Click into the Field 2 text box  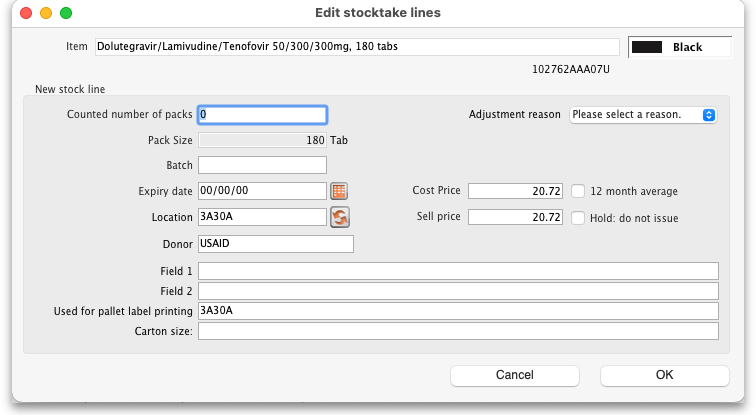(458, 291)
